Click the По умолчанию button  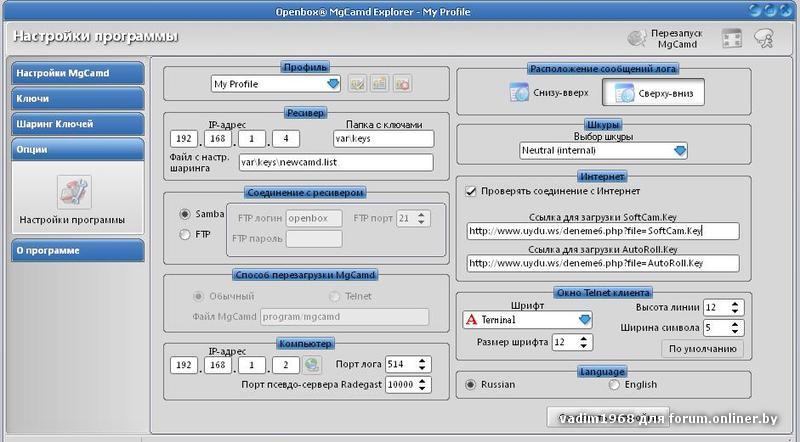[702, 349]
